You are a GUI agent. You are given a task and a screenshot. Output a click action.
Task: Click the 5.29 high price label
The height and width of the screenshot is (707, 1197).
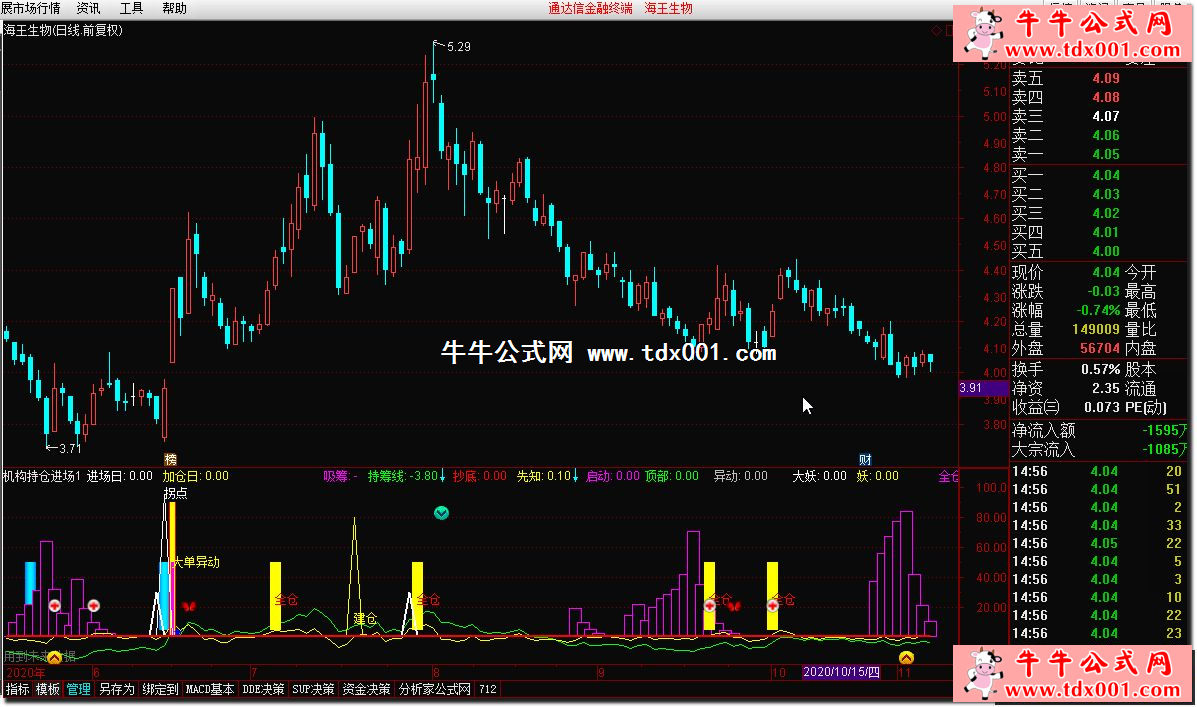(x=458, y=47)
